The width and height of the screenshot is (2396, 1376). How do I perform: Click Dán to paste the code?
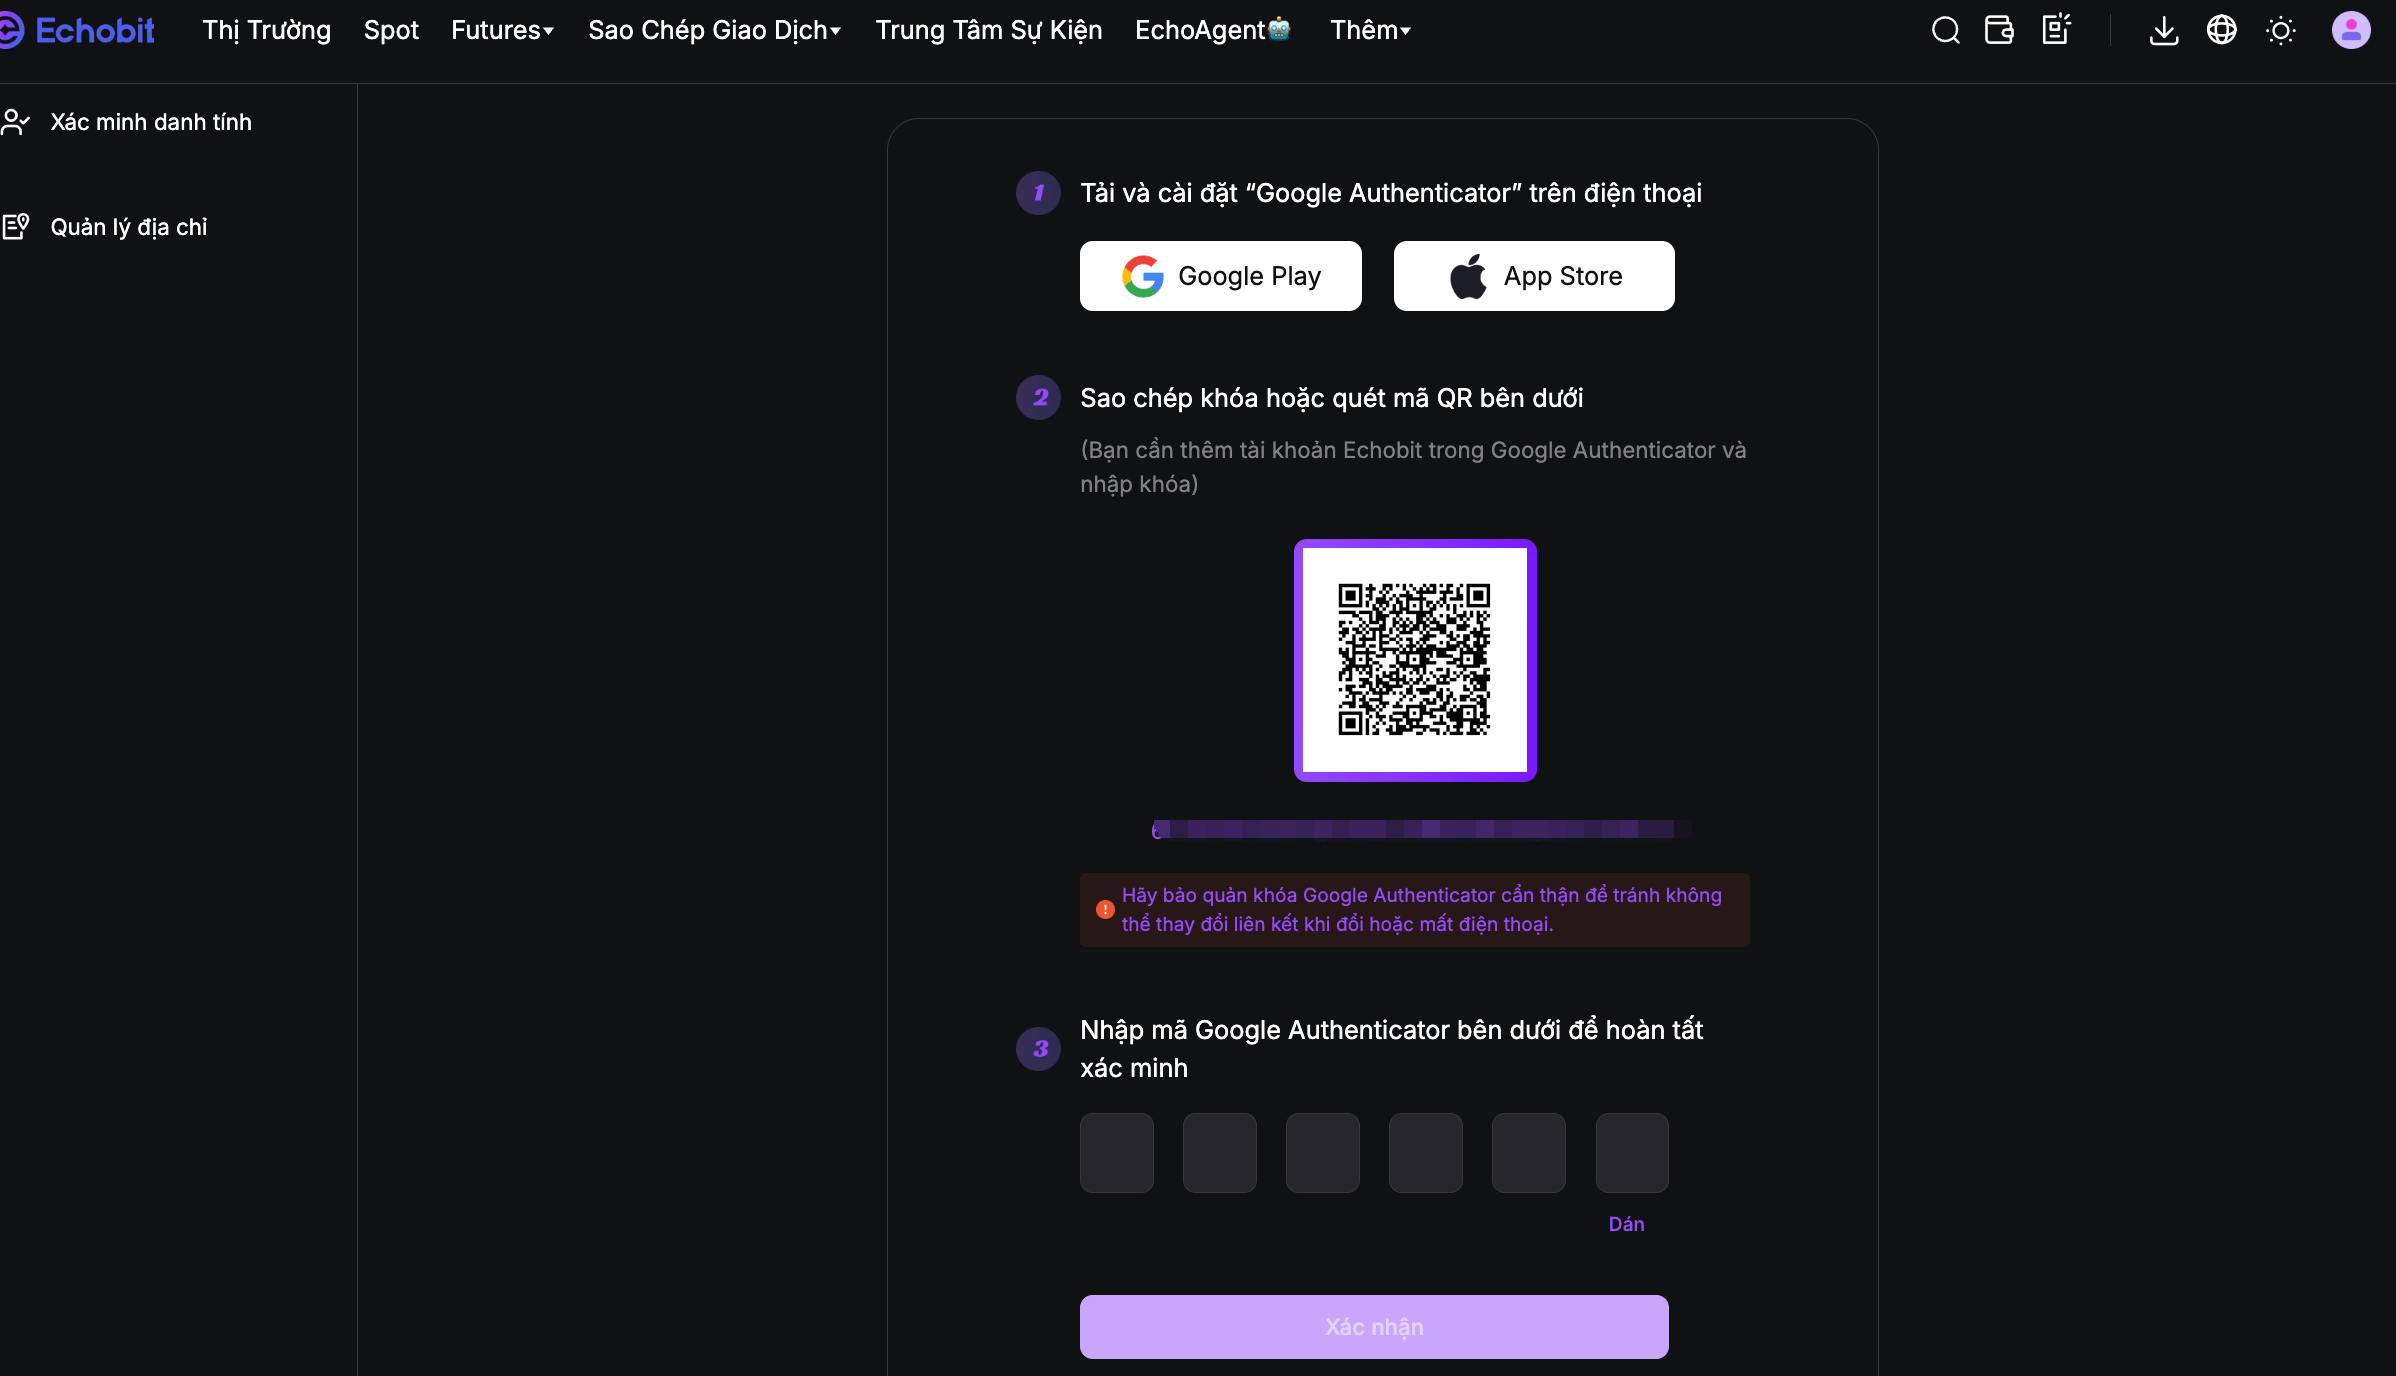1626,1224
